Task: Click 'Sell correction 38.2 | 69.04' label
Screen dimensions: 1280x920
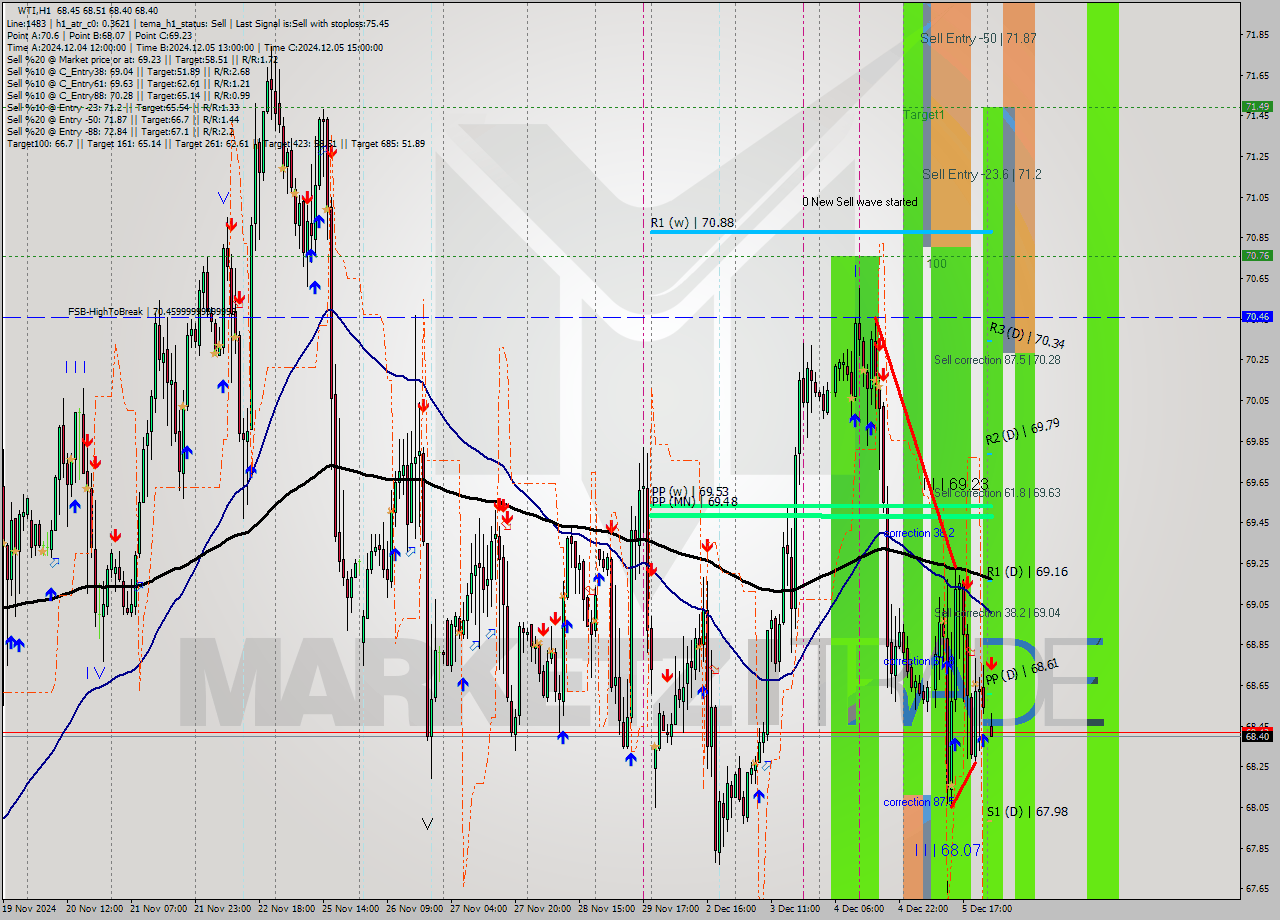Action: tap(997, 612)
